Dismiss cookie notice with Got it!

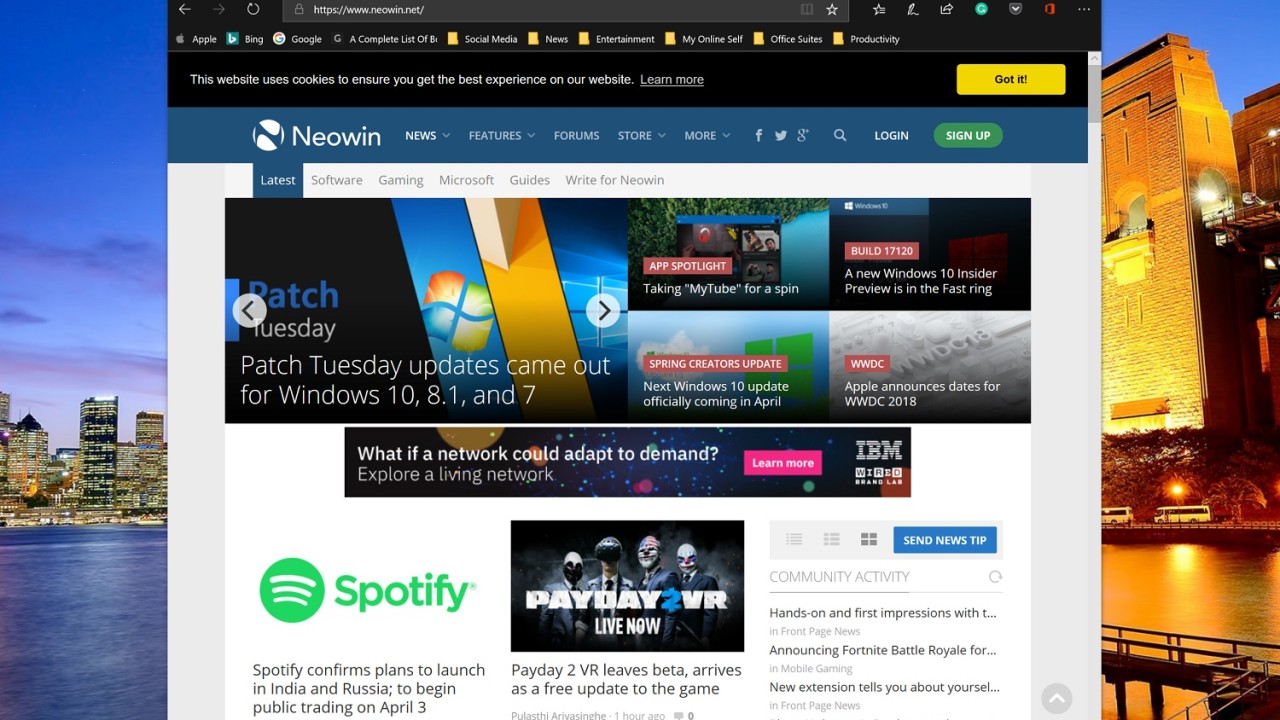point(1011,79)
